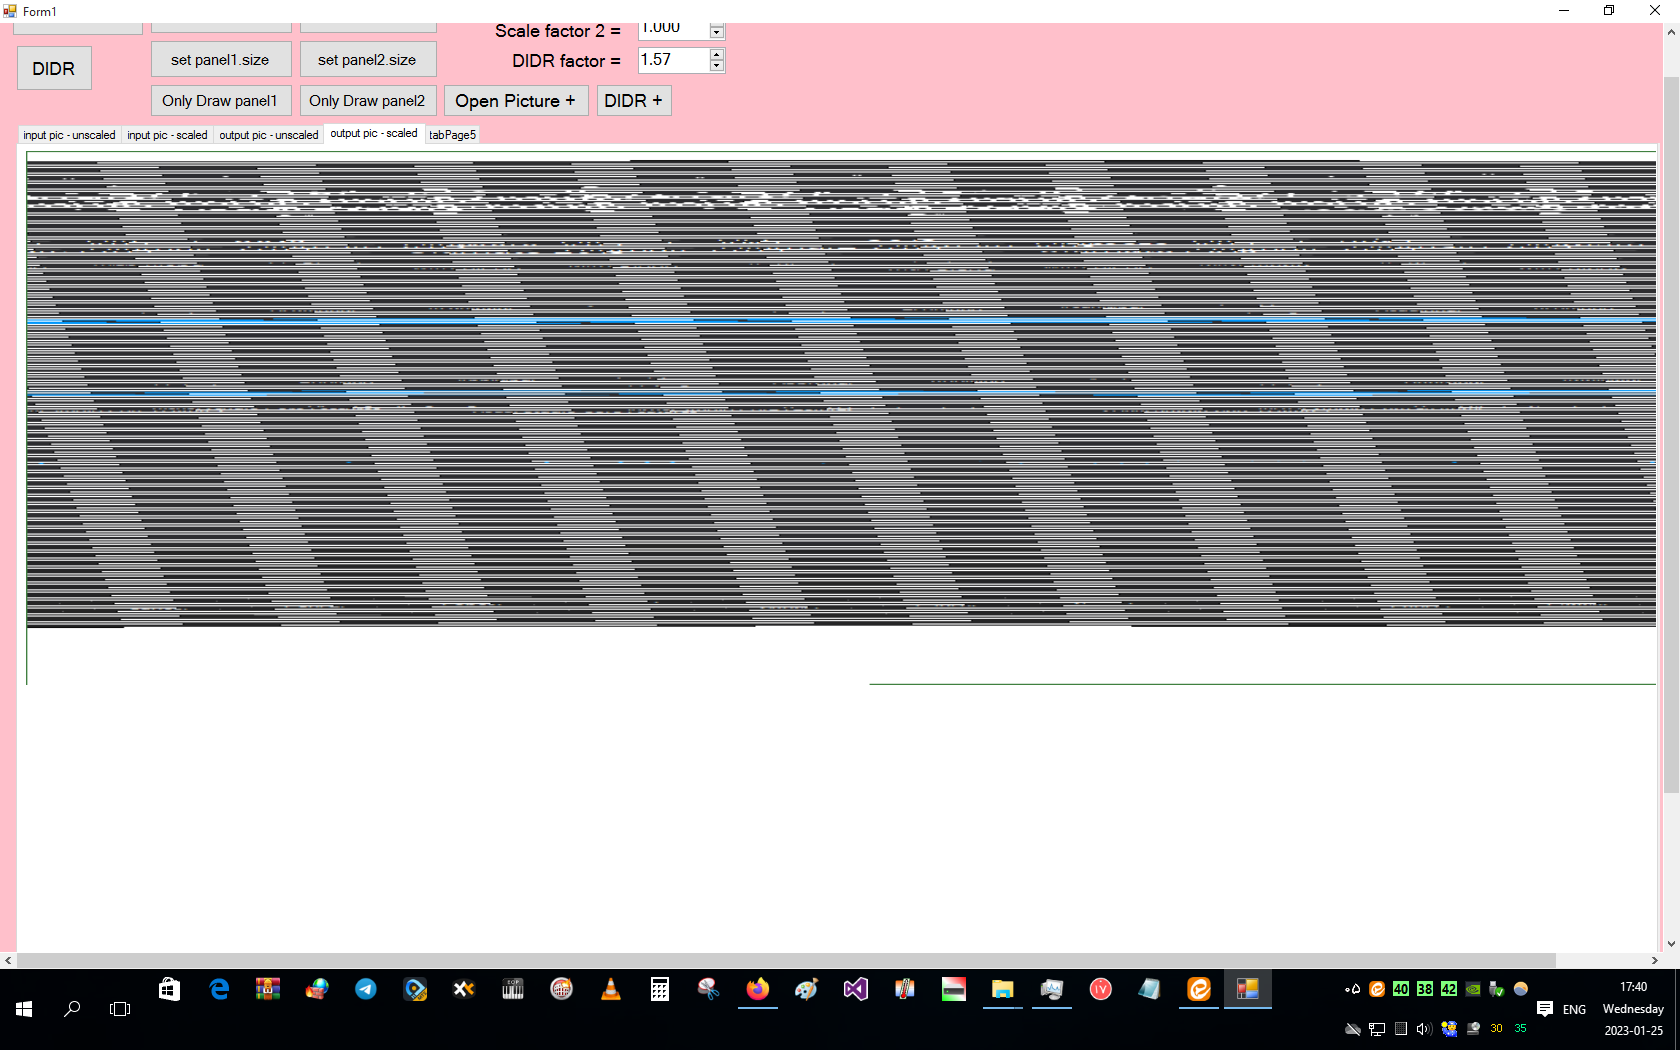The image size is (1680, 1050).
Task: Open the WinRAR taskbar icon
Action: (268, 989)
